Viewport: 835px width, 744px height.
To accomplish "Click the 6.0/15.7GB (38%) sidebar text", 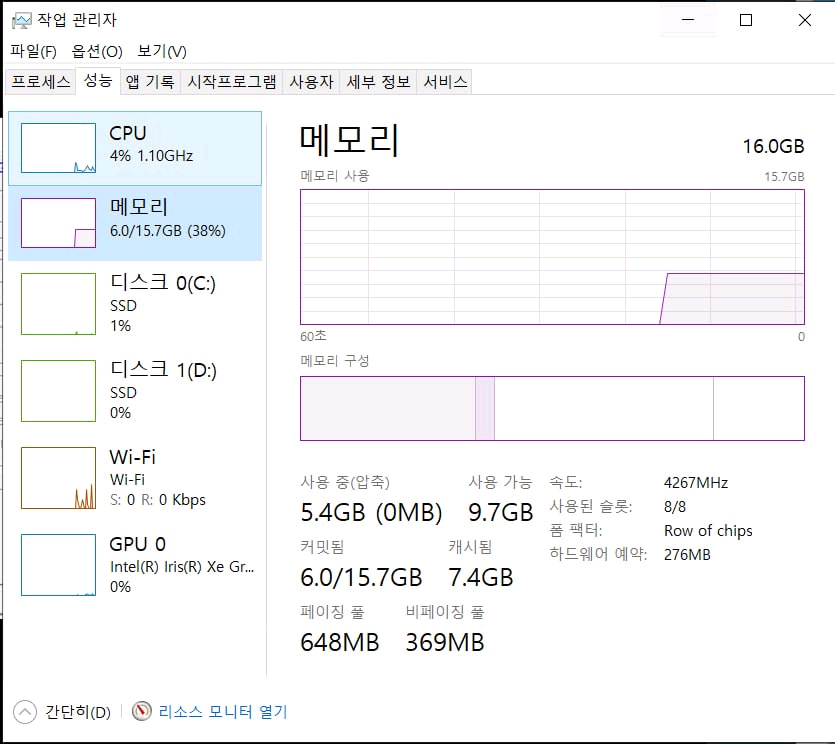I will tap(168, 231).
